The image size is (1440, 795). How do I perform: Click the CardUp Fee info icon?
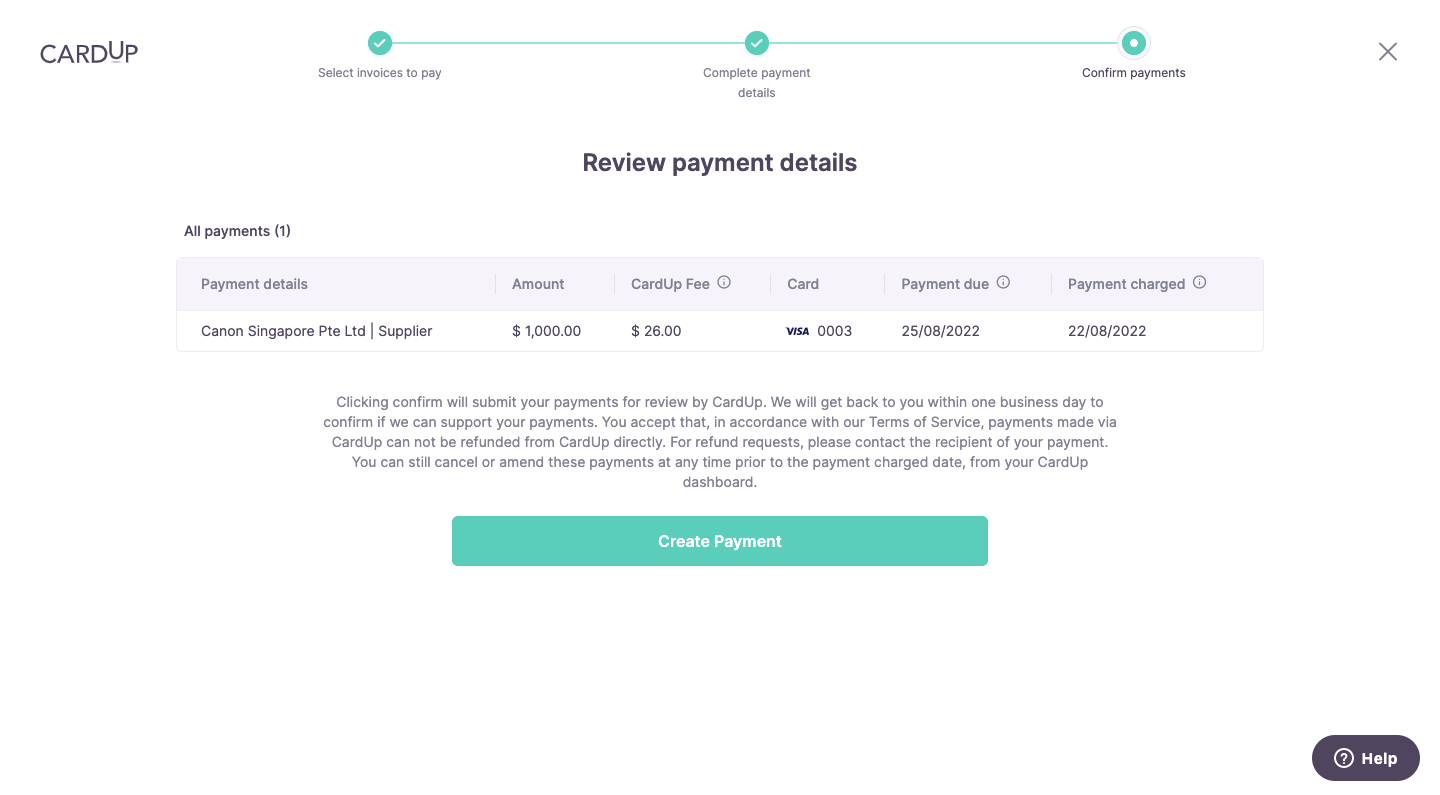[x=724, y=283]
